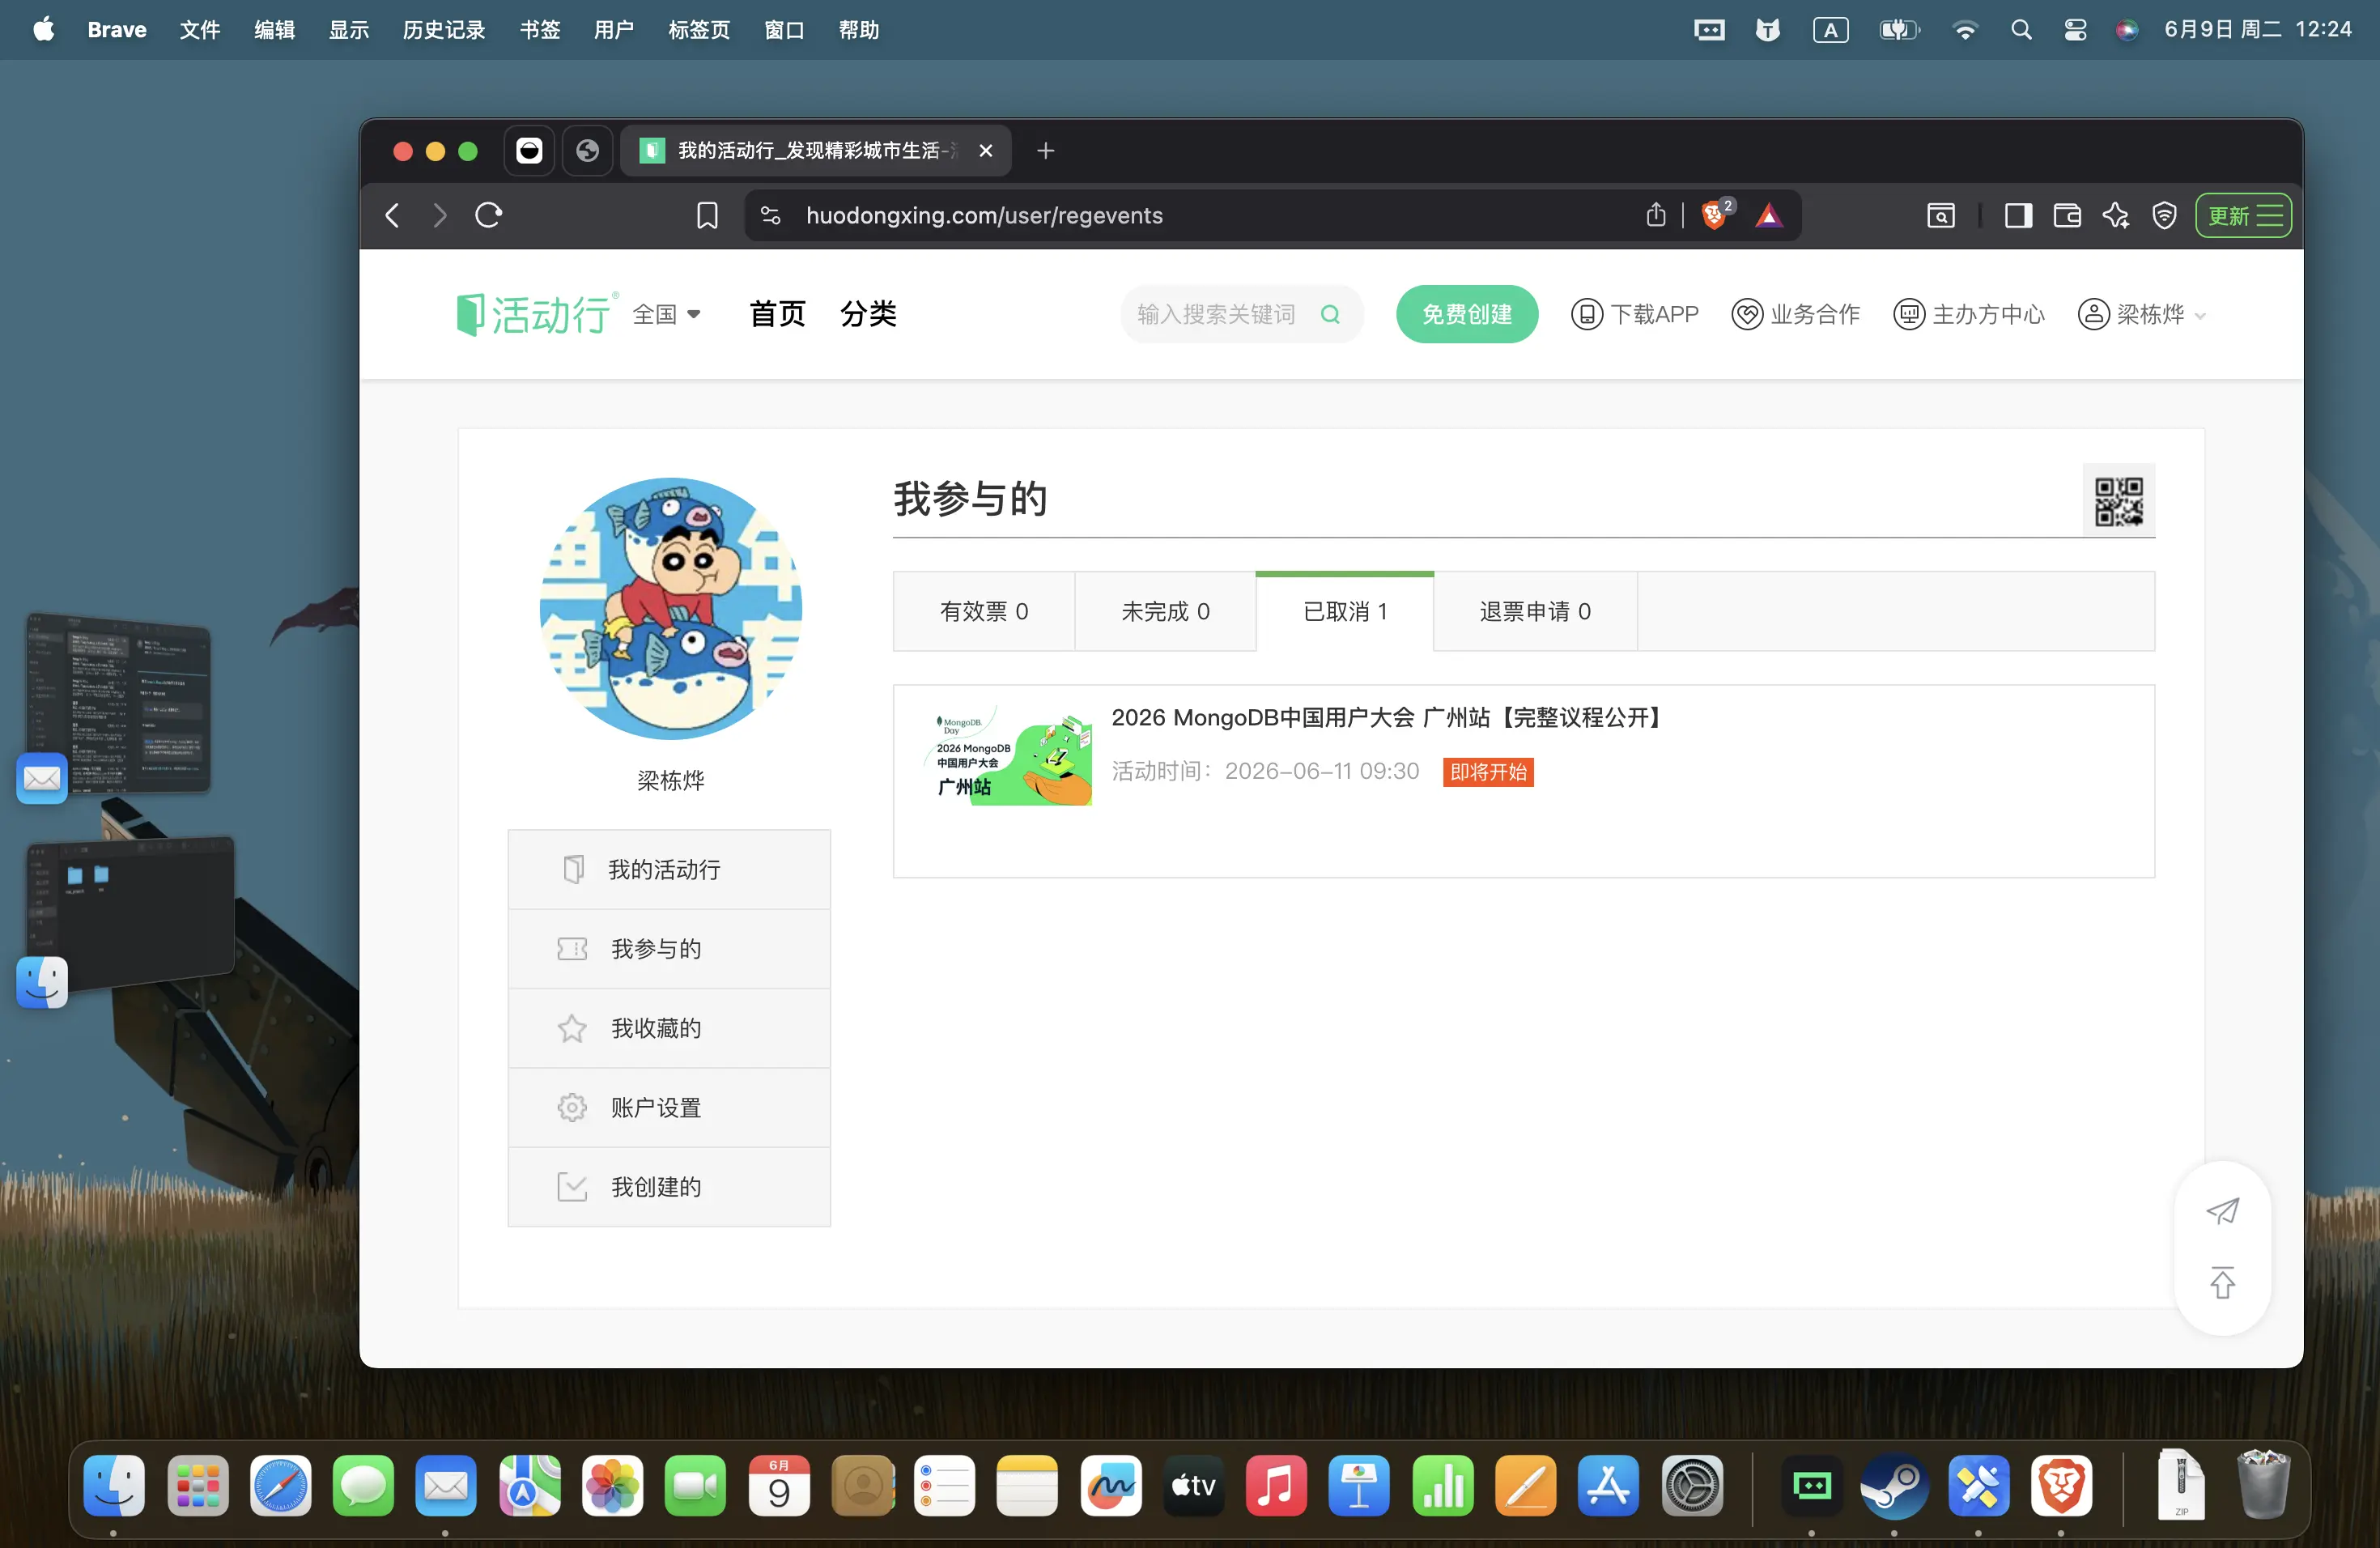Viewport: 2380px width, 1548px height.
Task: Open 我的活动行 sidebar item
Action: click(x=669, y=869)
